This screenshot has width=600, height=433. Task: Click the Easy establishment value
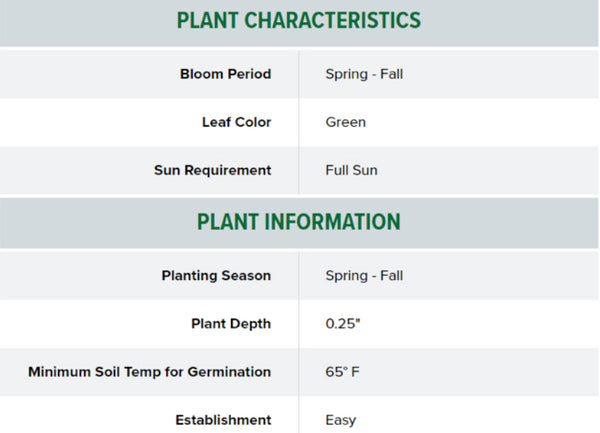coord(341,420)
